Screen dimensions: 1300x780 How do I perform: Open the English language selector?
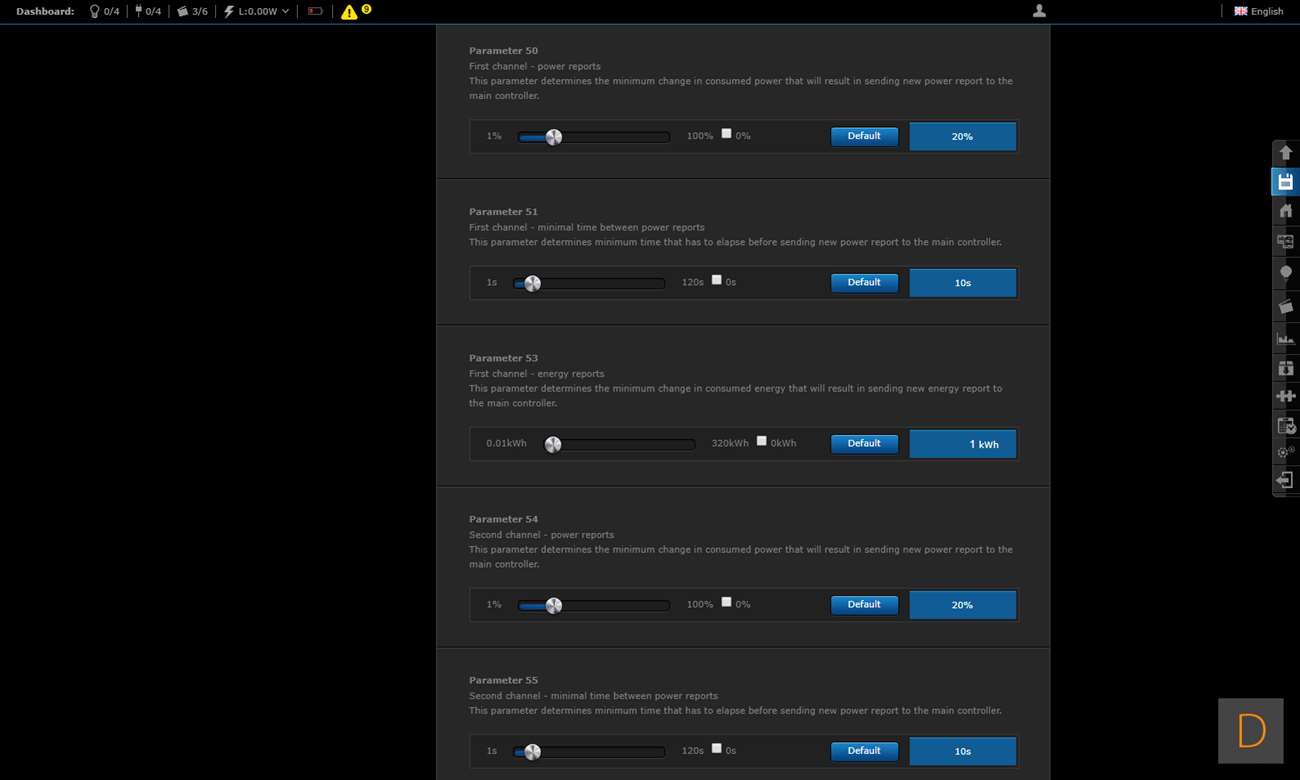tap(1258, 12)
